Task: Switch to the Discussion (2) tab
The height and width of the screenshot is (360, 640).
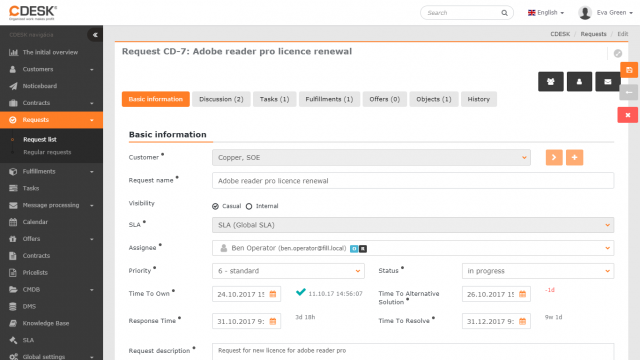Action: pyautogui.click(x=221, y=99)
